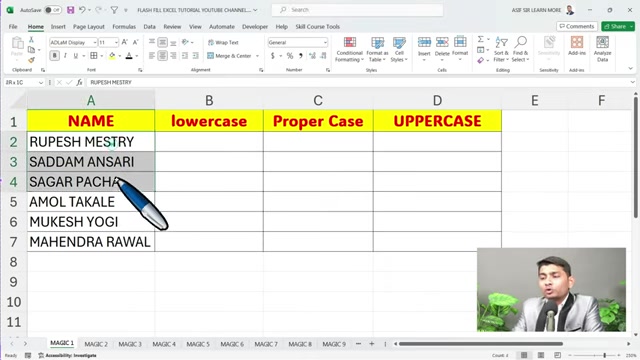The height and width of the screenshot is (360, 640).
Task: Click the zoom slider in status bar
Action: (x=604, y=356)
